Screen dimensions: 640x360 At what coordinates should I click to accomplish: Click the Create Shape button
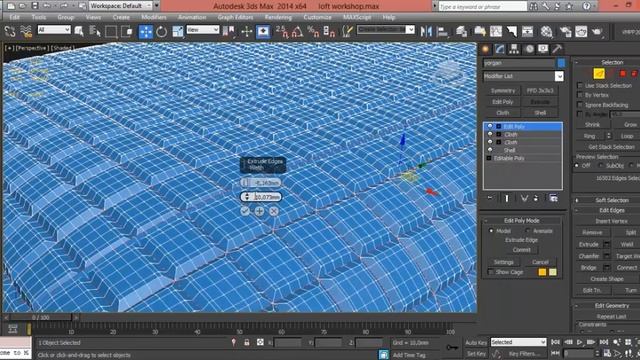click(607, 279)
